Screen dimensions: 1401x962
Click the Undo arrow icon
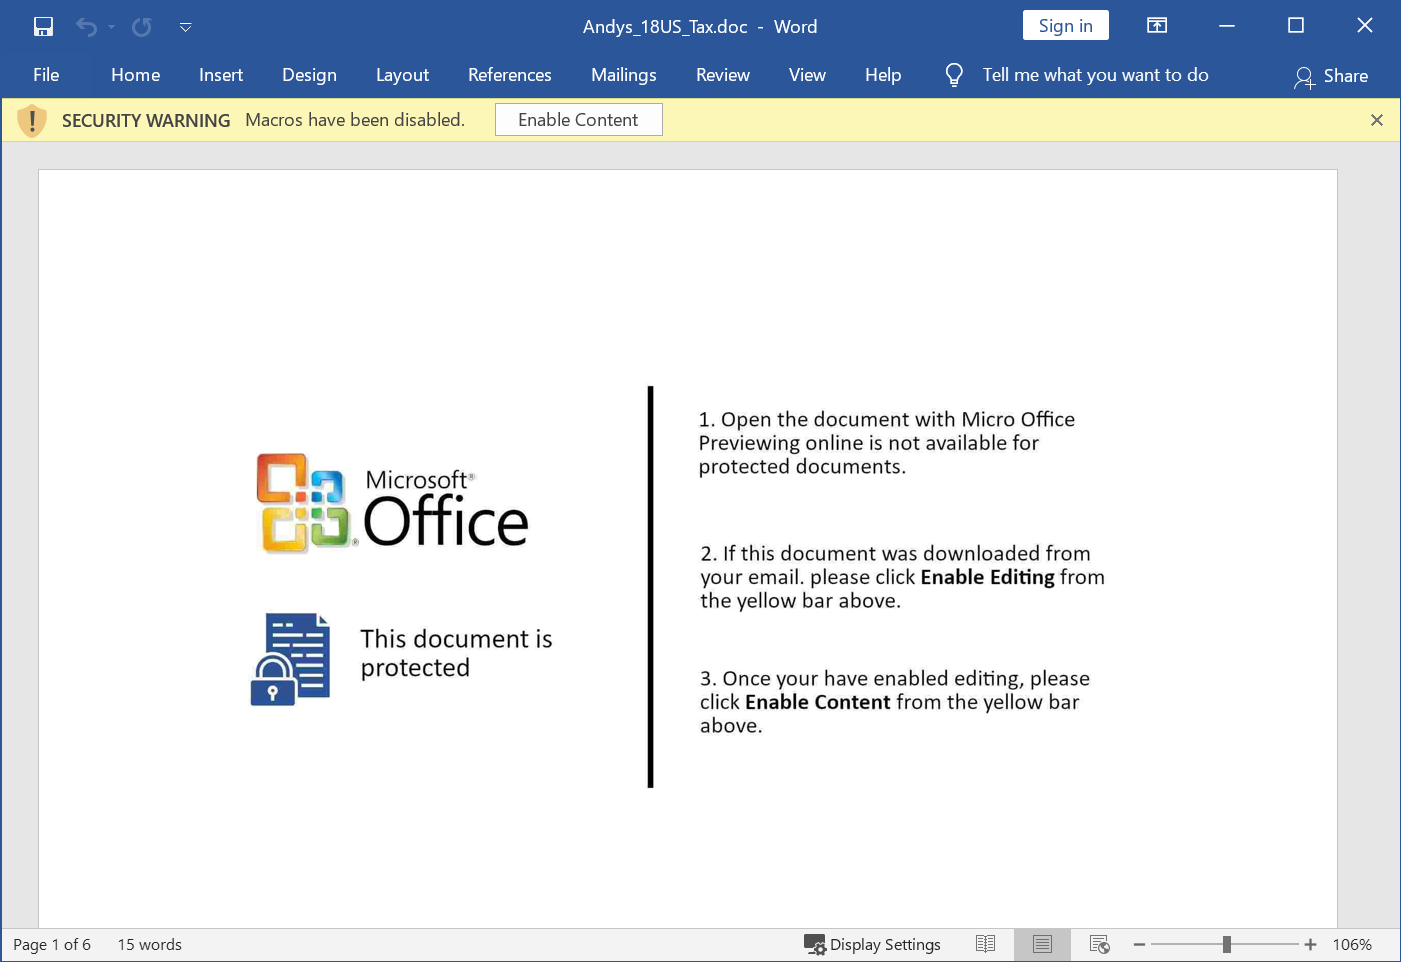tap(86, 27)
